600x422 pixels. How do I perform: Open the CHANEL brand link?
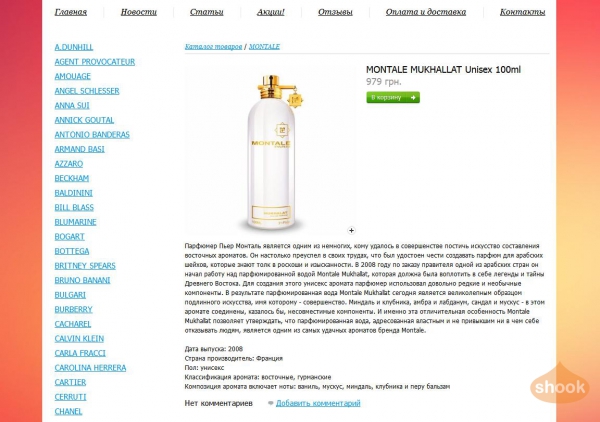pos(68,411)
